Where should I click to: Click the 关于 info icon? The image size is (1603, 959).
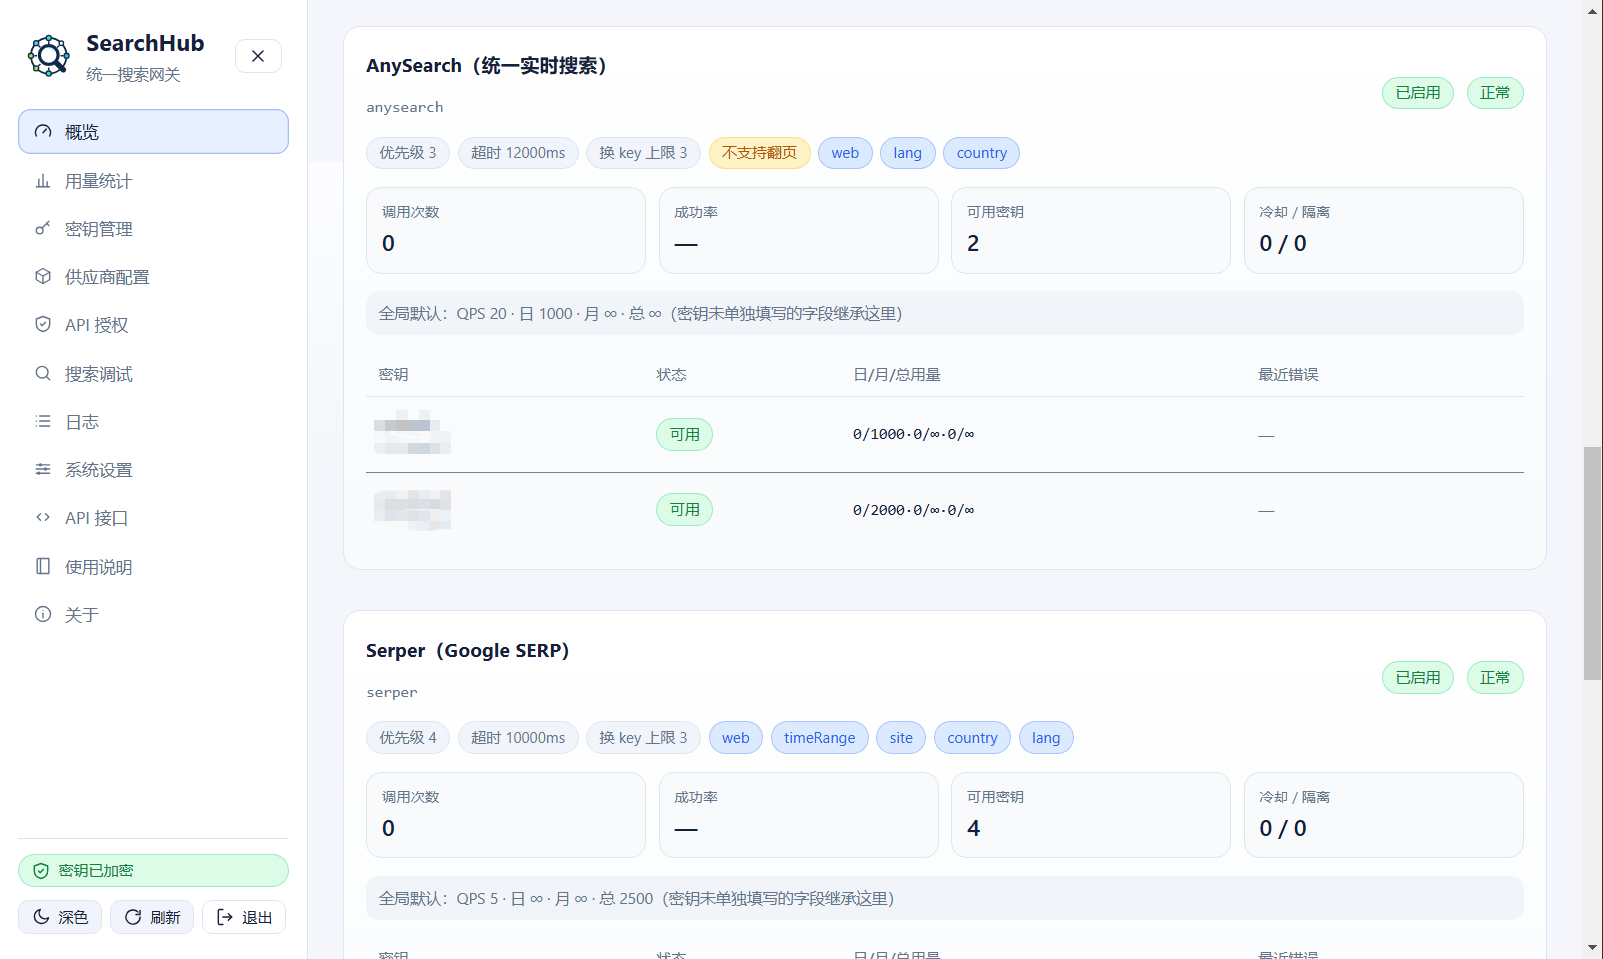point(43,615)
